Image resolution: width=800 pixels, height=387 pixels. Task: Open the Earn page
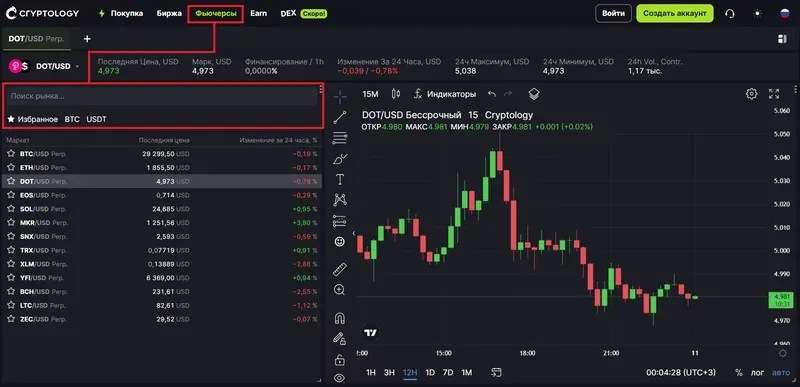coord(259,13)
